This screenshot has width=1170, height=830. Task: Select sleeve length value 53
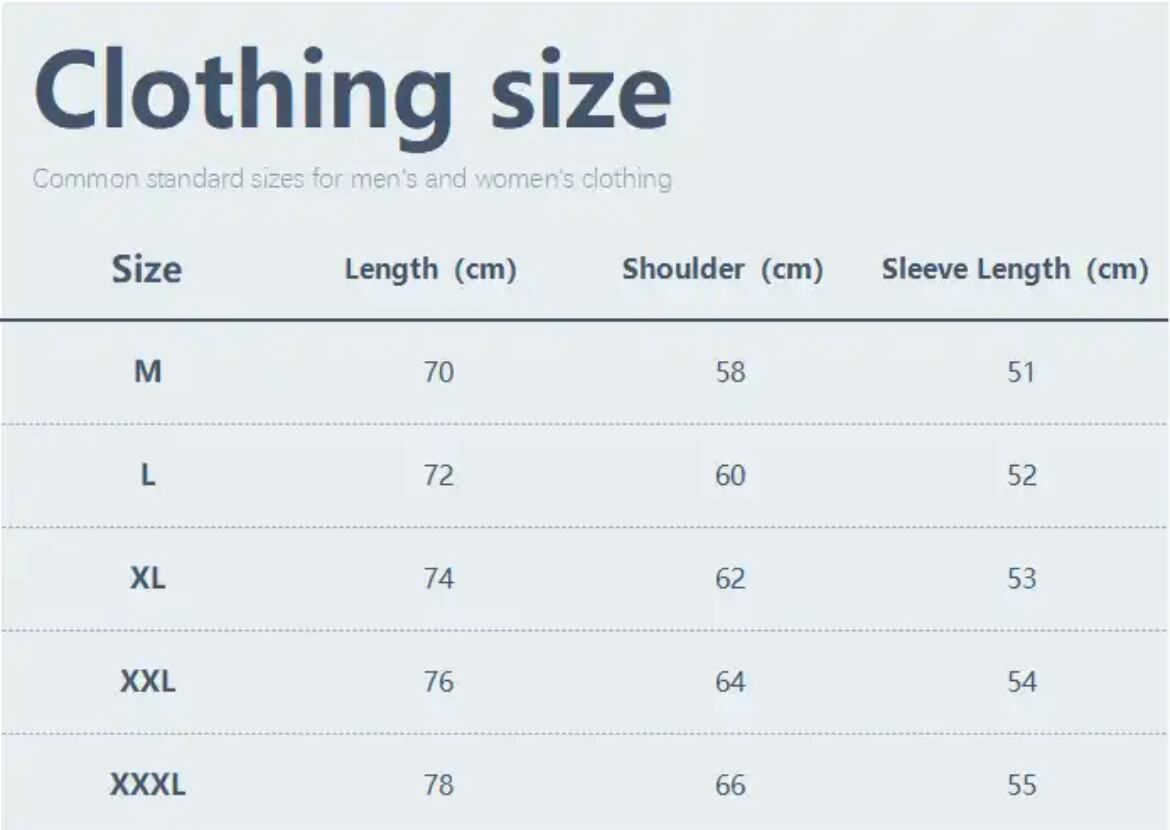(x=1021, y=578)
